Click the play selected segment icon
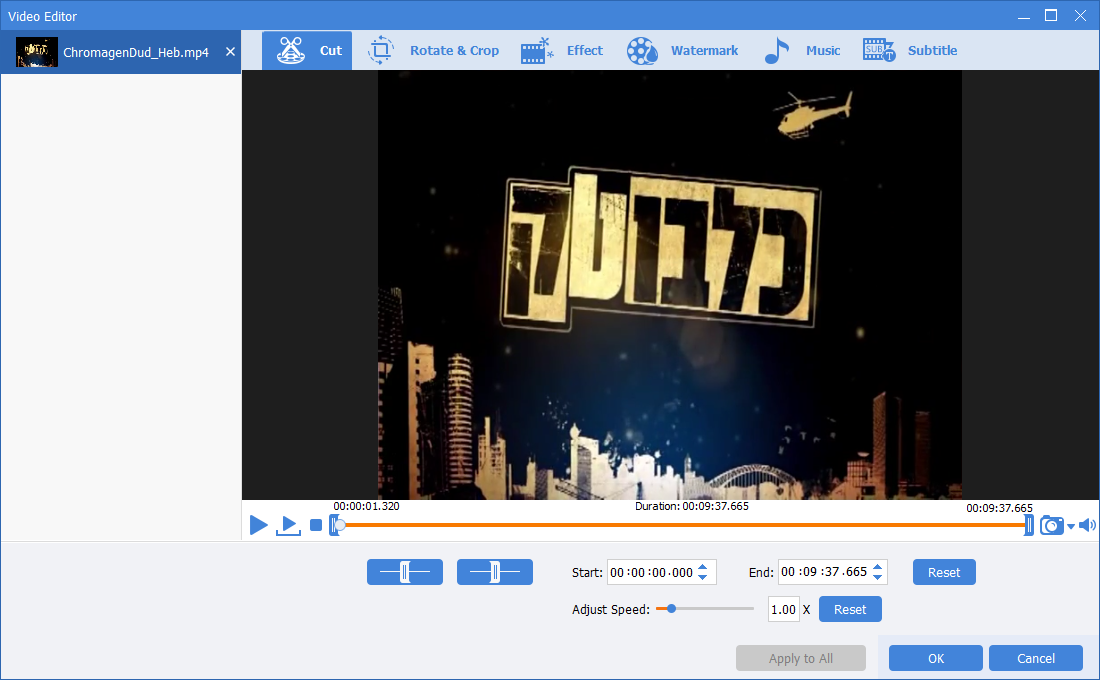This screenshot has height=680, width=1100. (x=288, y=525)
